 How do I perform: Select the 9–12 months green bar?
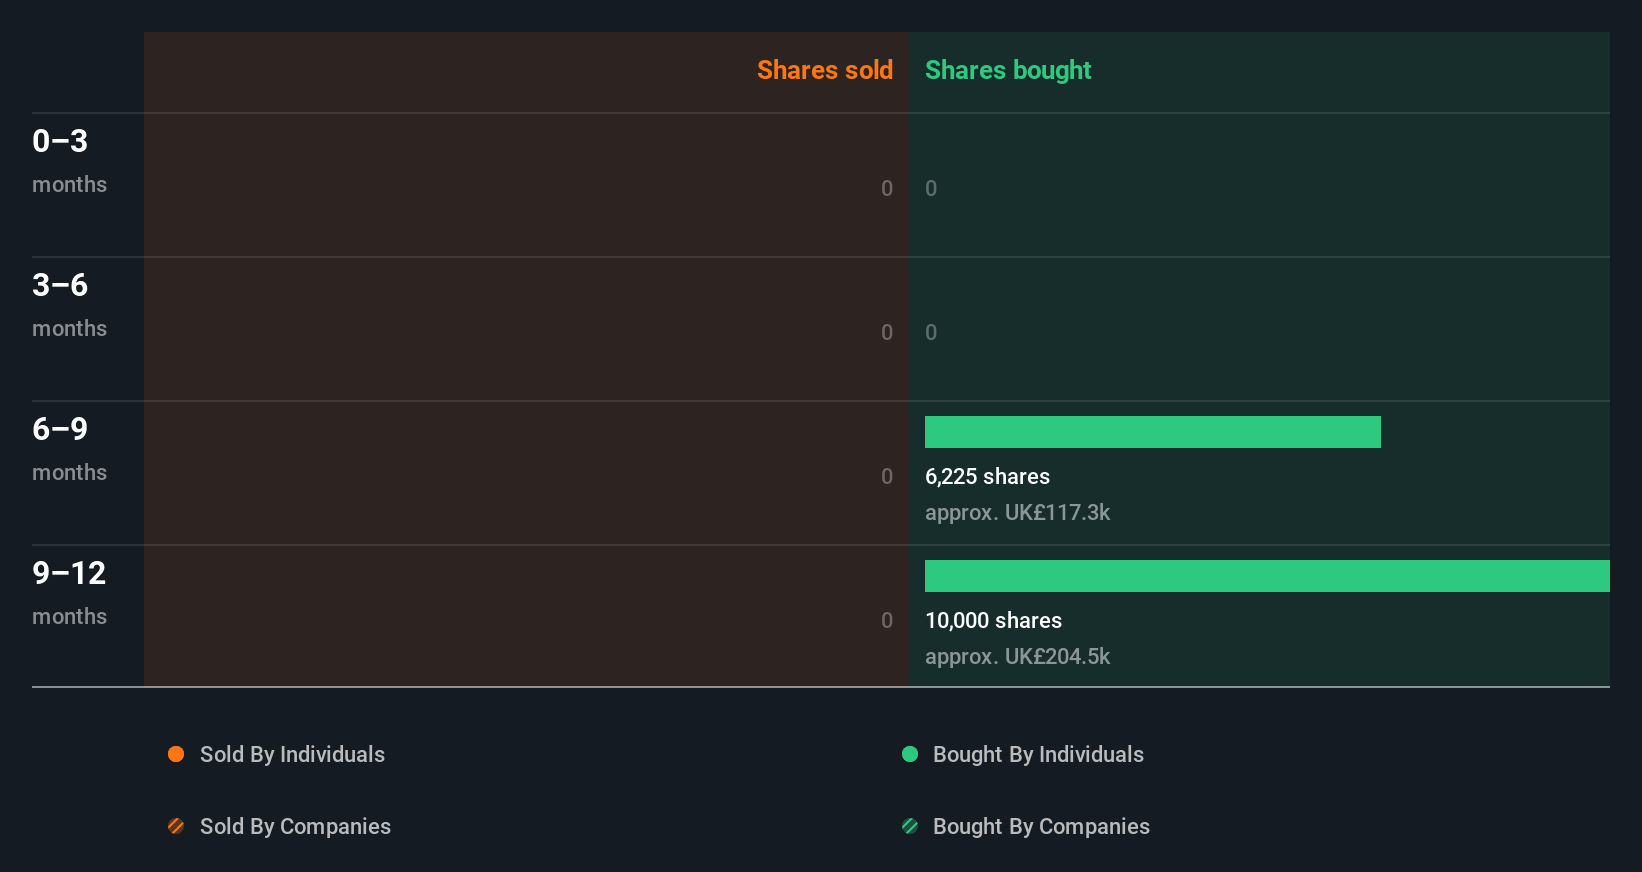coord(1267,576)
